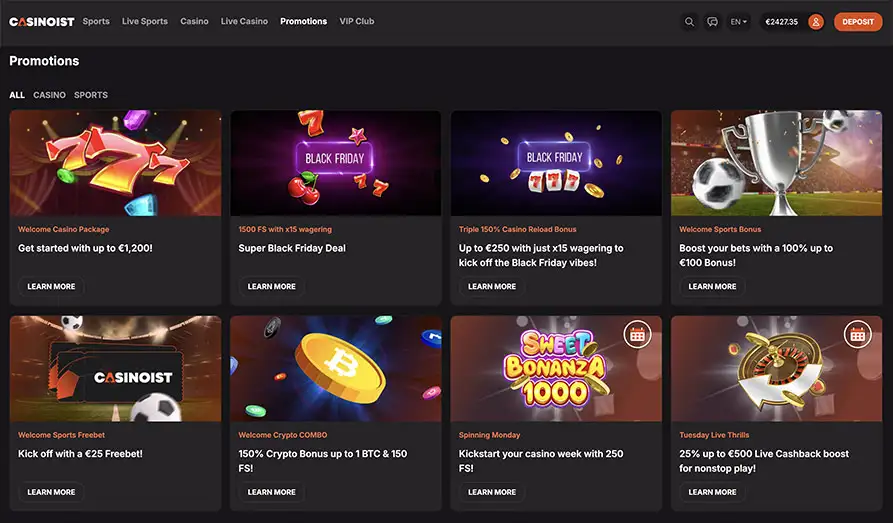Screen dimensions: 893x523
Task: Learn more about Welcome Sports Bonus
Action: click(x=712, y=287)
